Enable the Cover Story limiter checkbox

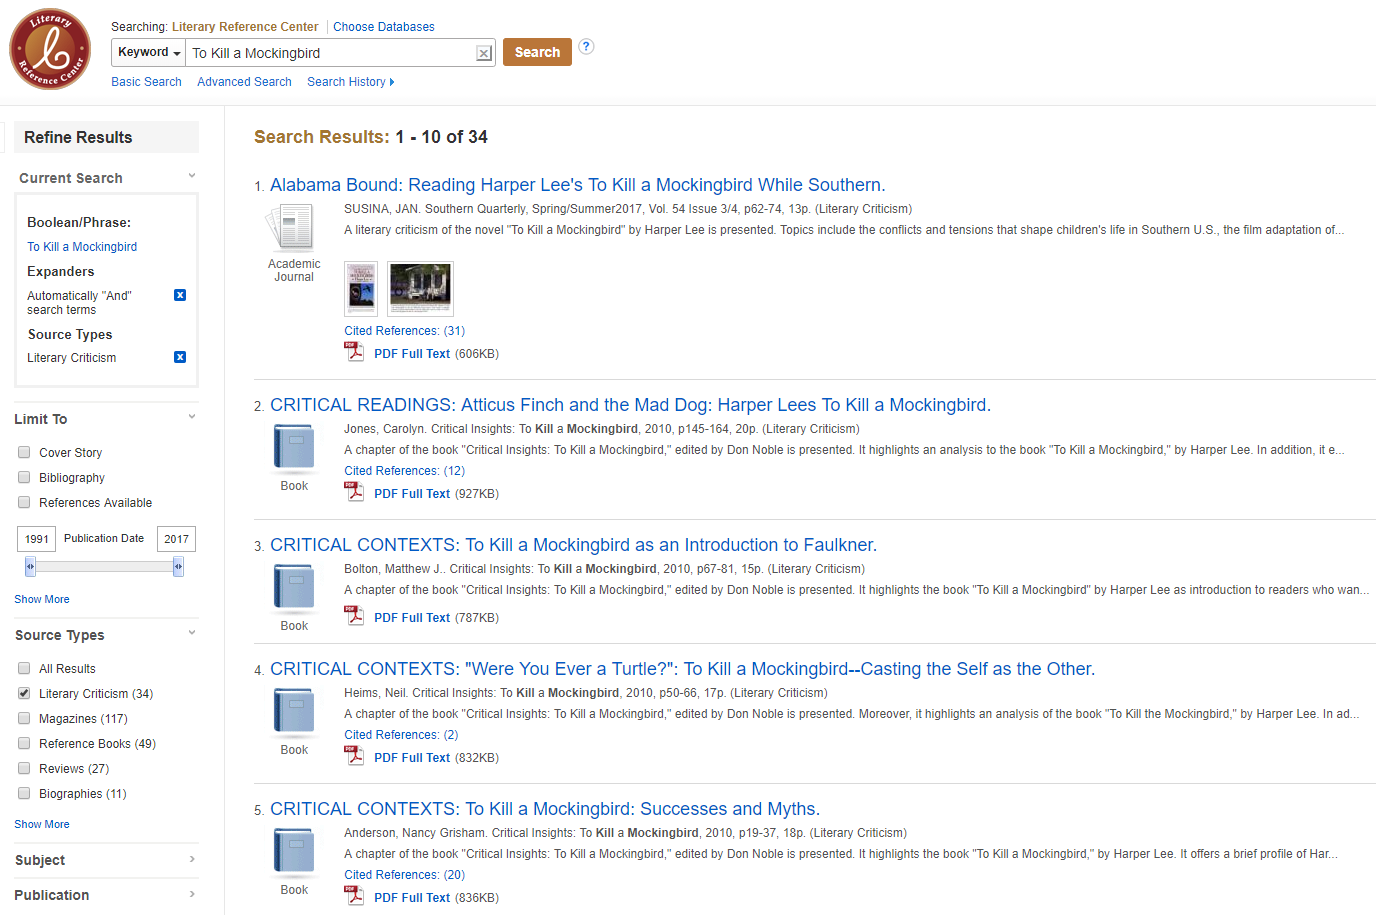24,452
